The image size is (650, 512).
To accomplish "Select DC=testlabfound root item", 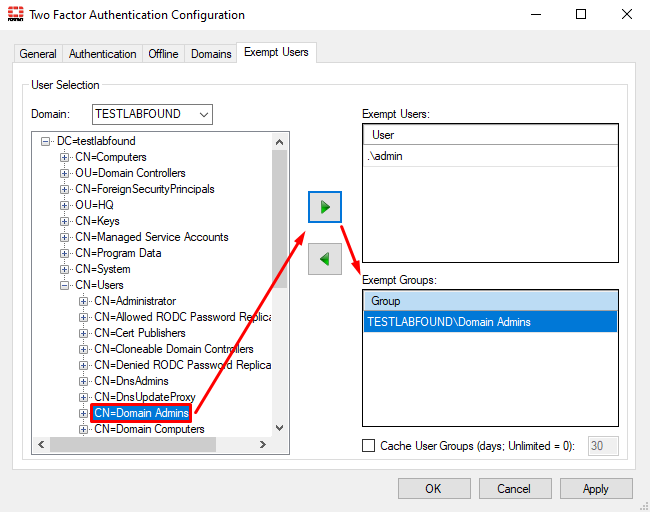I will point(96,141).
